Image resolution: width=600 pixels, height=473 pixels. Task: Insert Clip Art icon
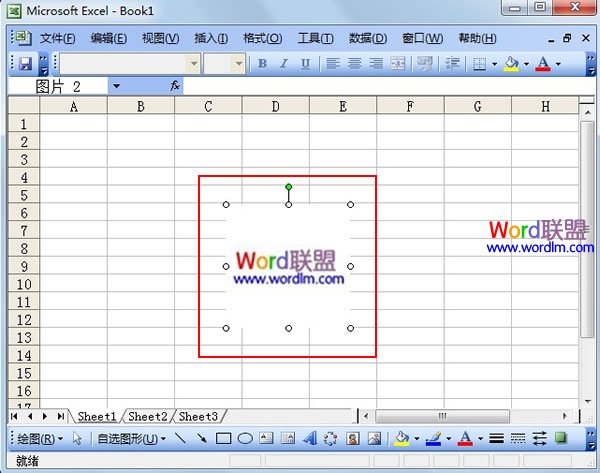tap(352, 439)
